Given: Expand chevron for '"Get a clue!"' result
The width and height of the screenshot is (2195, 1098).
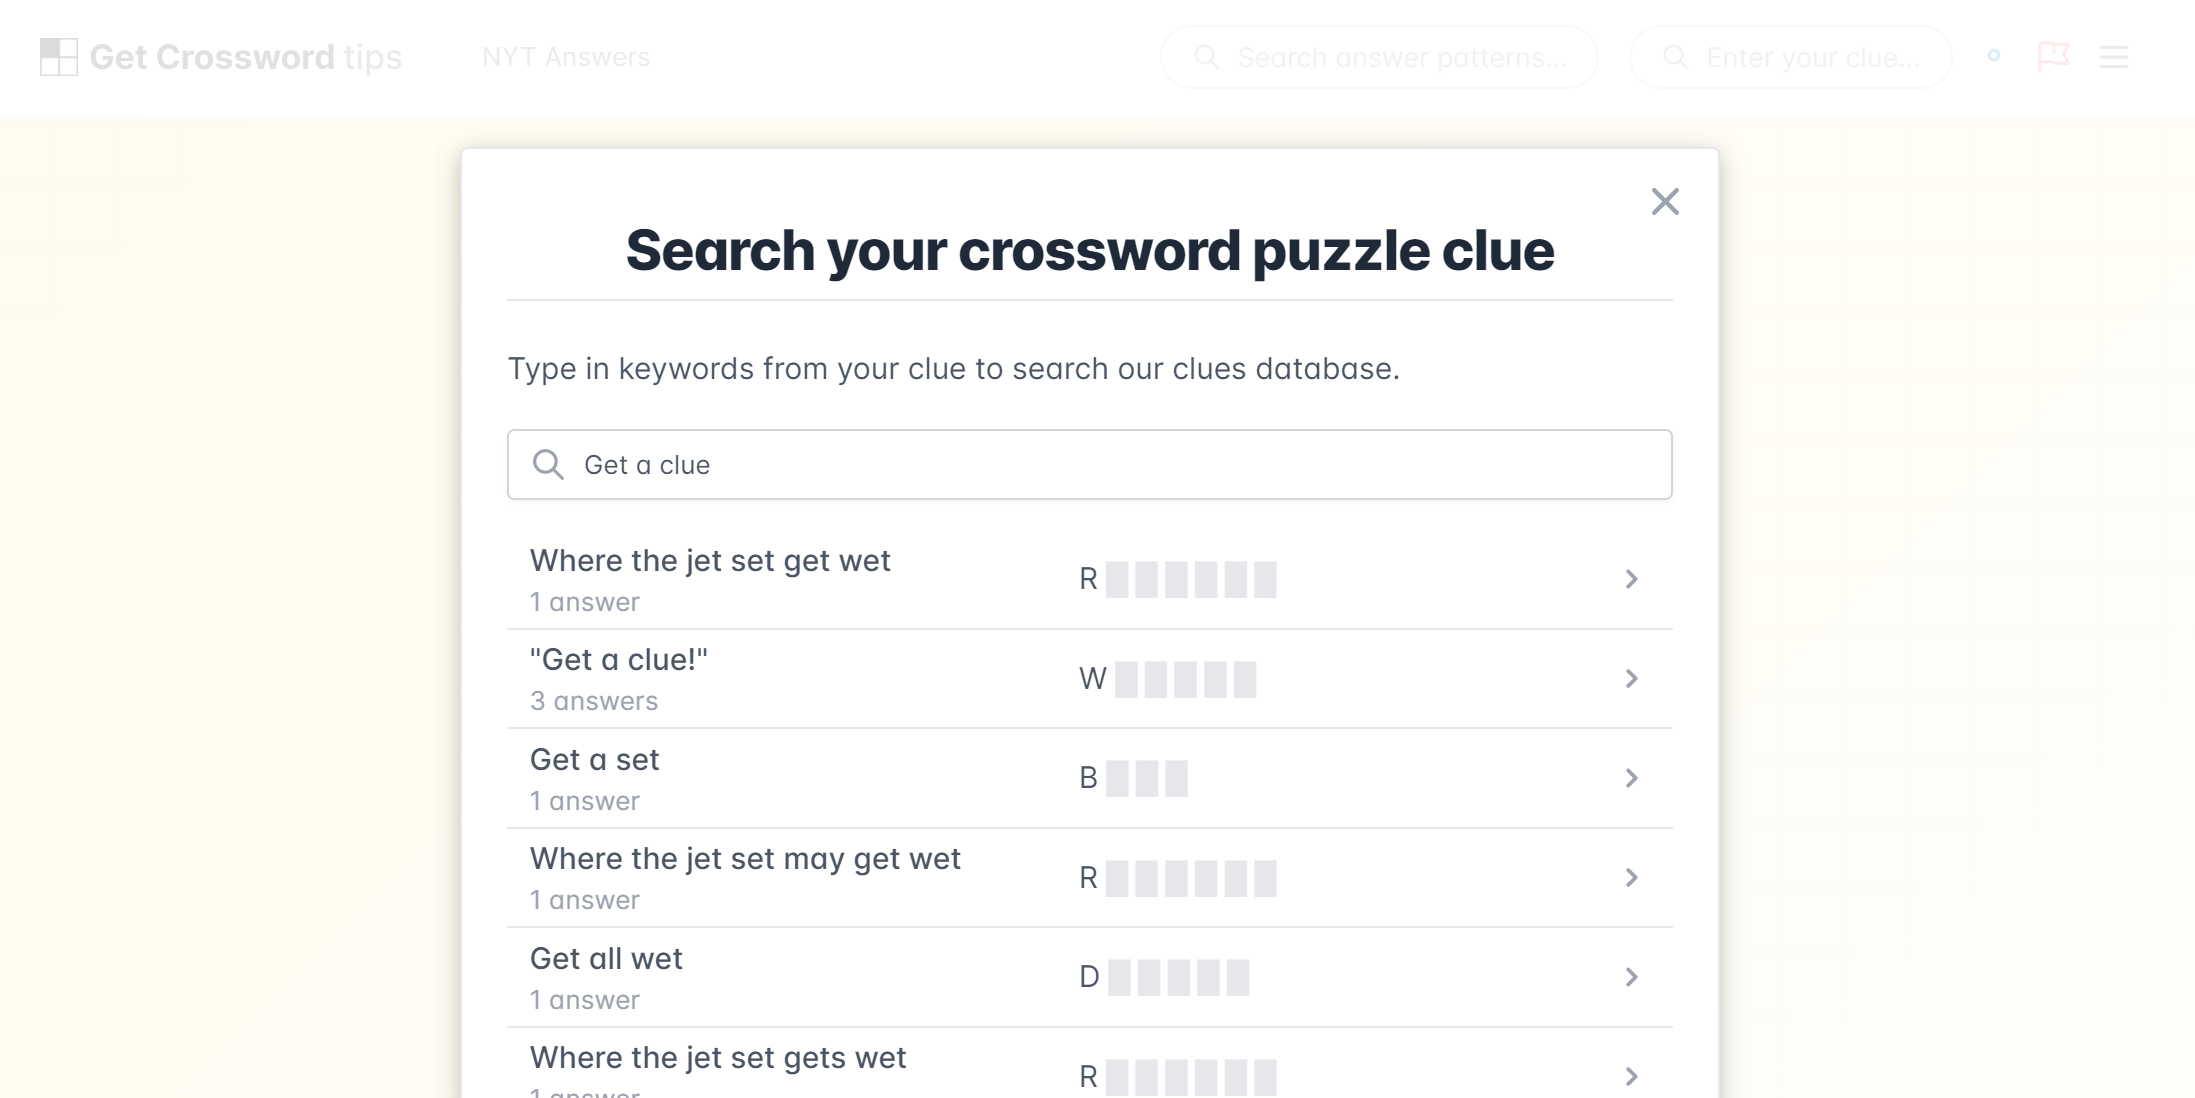Looking at the screenshot, I should [x=1631, y=679].
